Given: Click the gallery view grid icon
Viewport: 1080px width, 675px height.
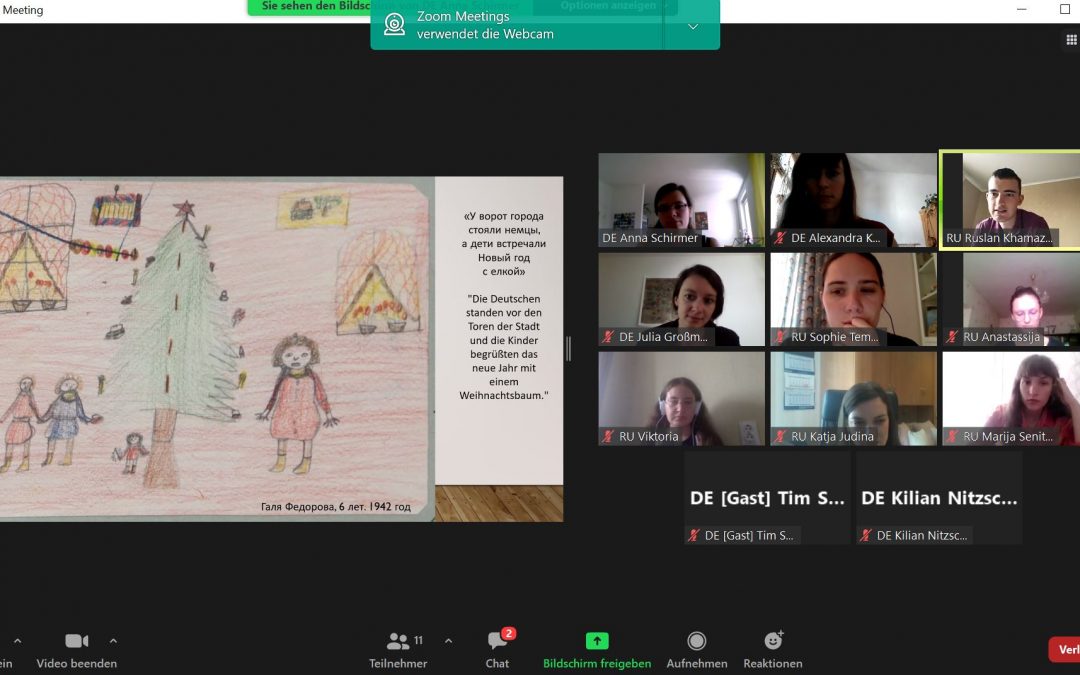Looking at the screenshot, I should [1071, 40].
